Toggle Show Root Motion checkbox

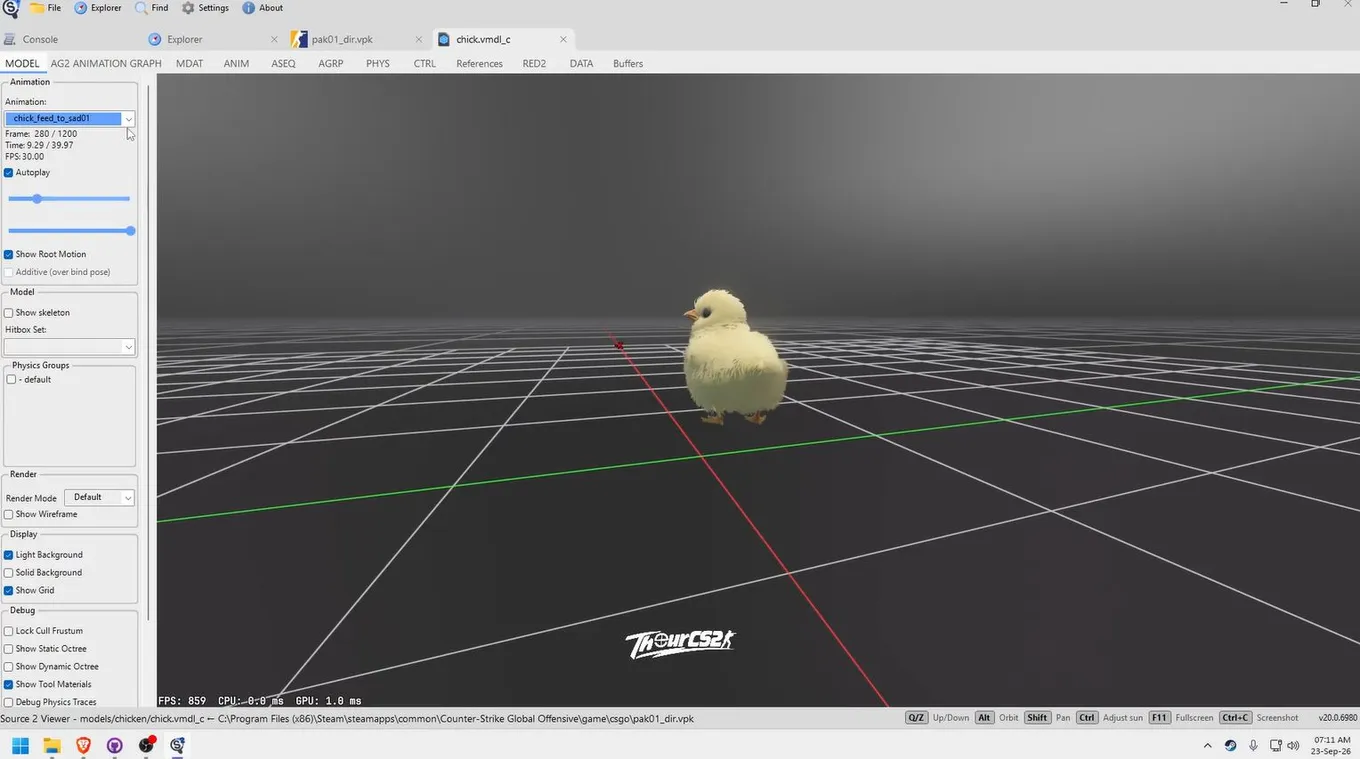pyautogui.click(x=9, y=254)
